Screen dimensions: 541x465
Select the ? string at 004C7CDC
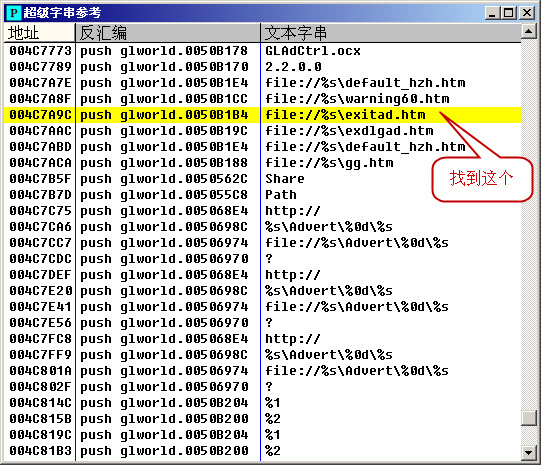click(x=269, y=259)
